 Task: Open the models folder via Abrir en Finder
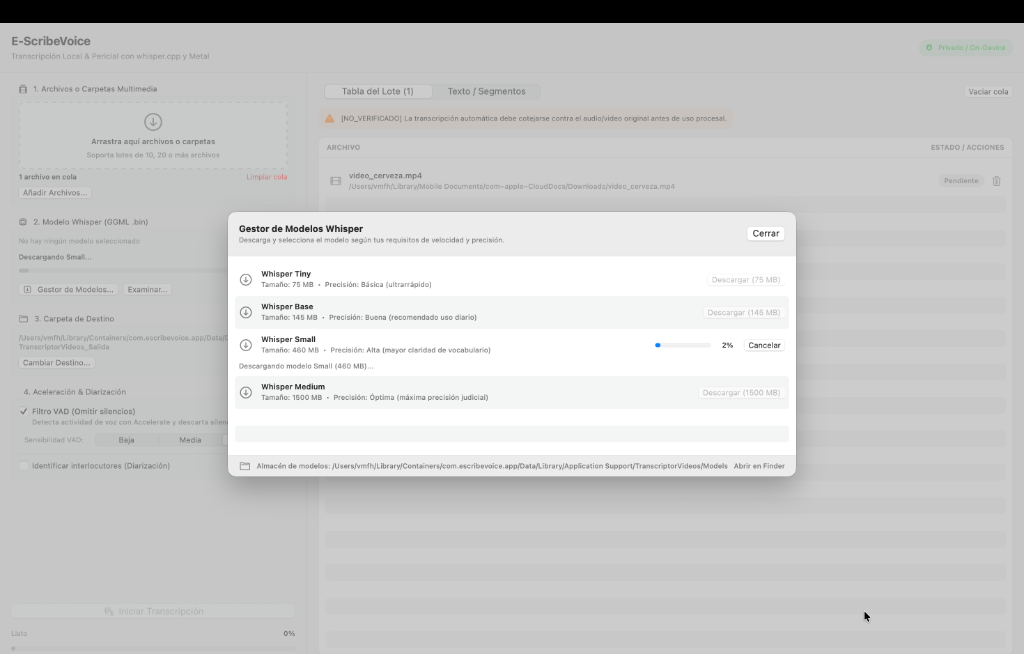coord(759,466)
